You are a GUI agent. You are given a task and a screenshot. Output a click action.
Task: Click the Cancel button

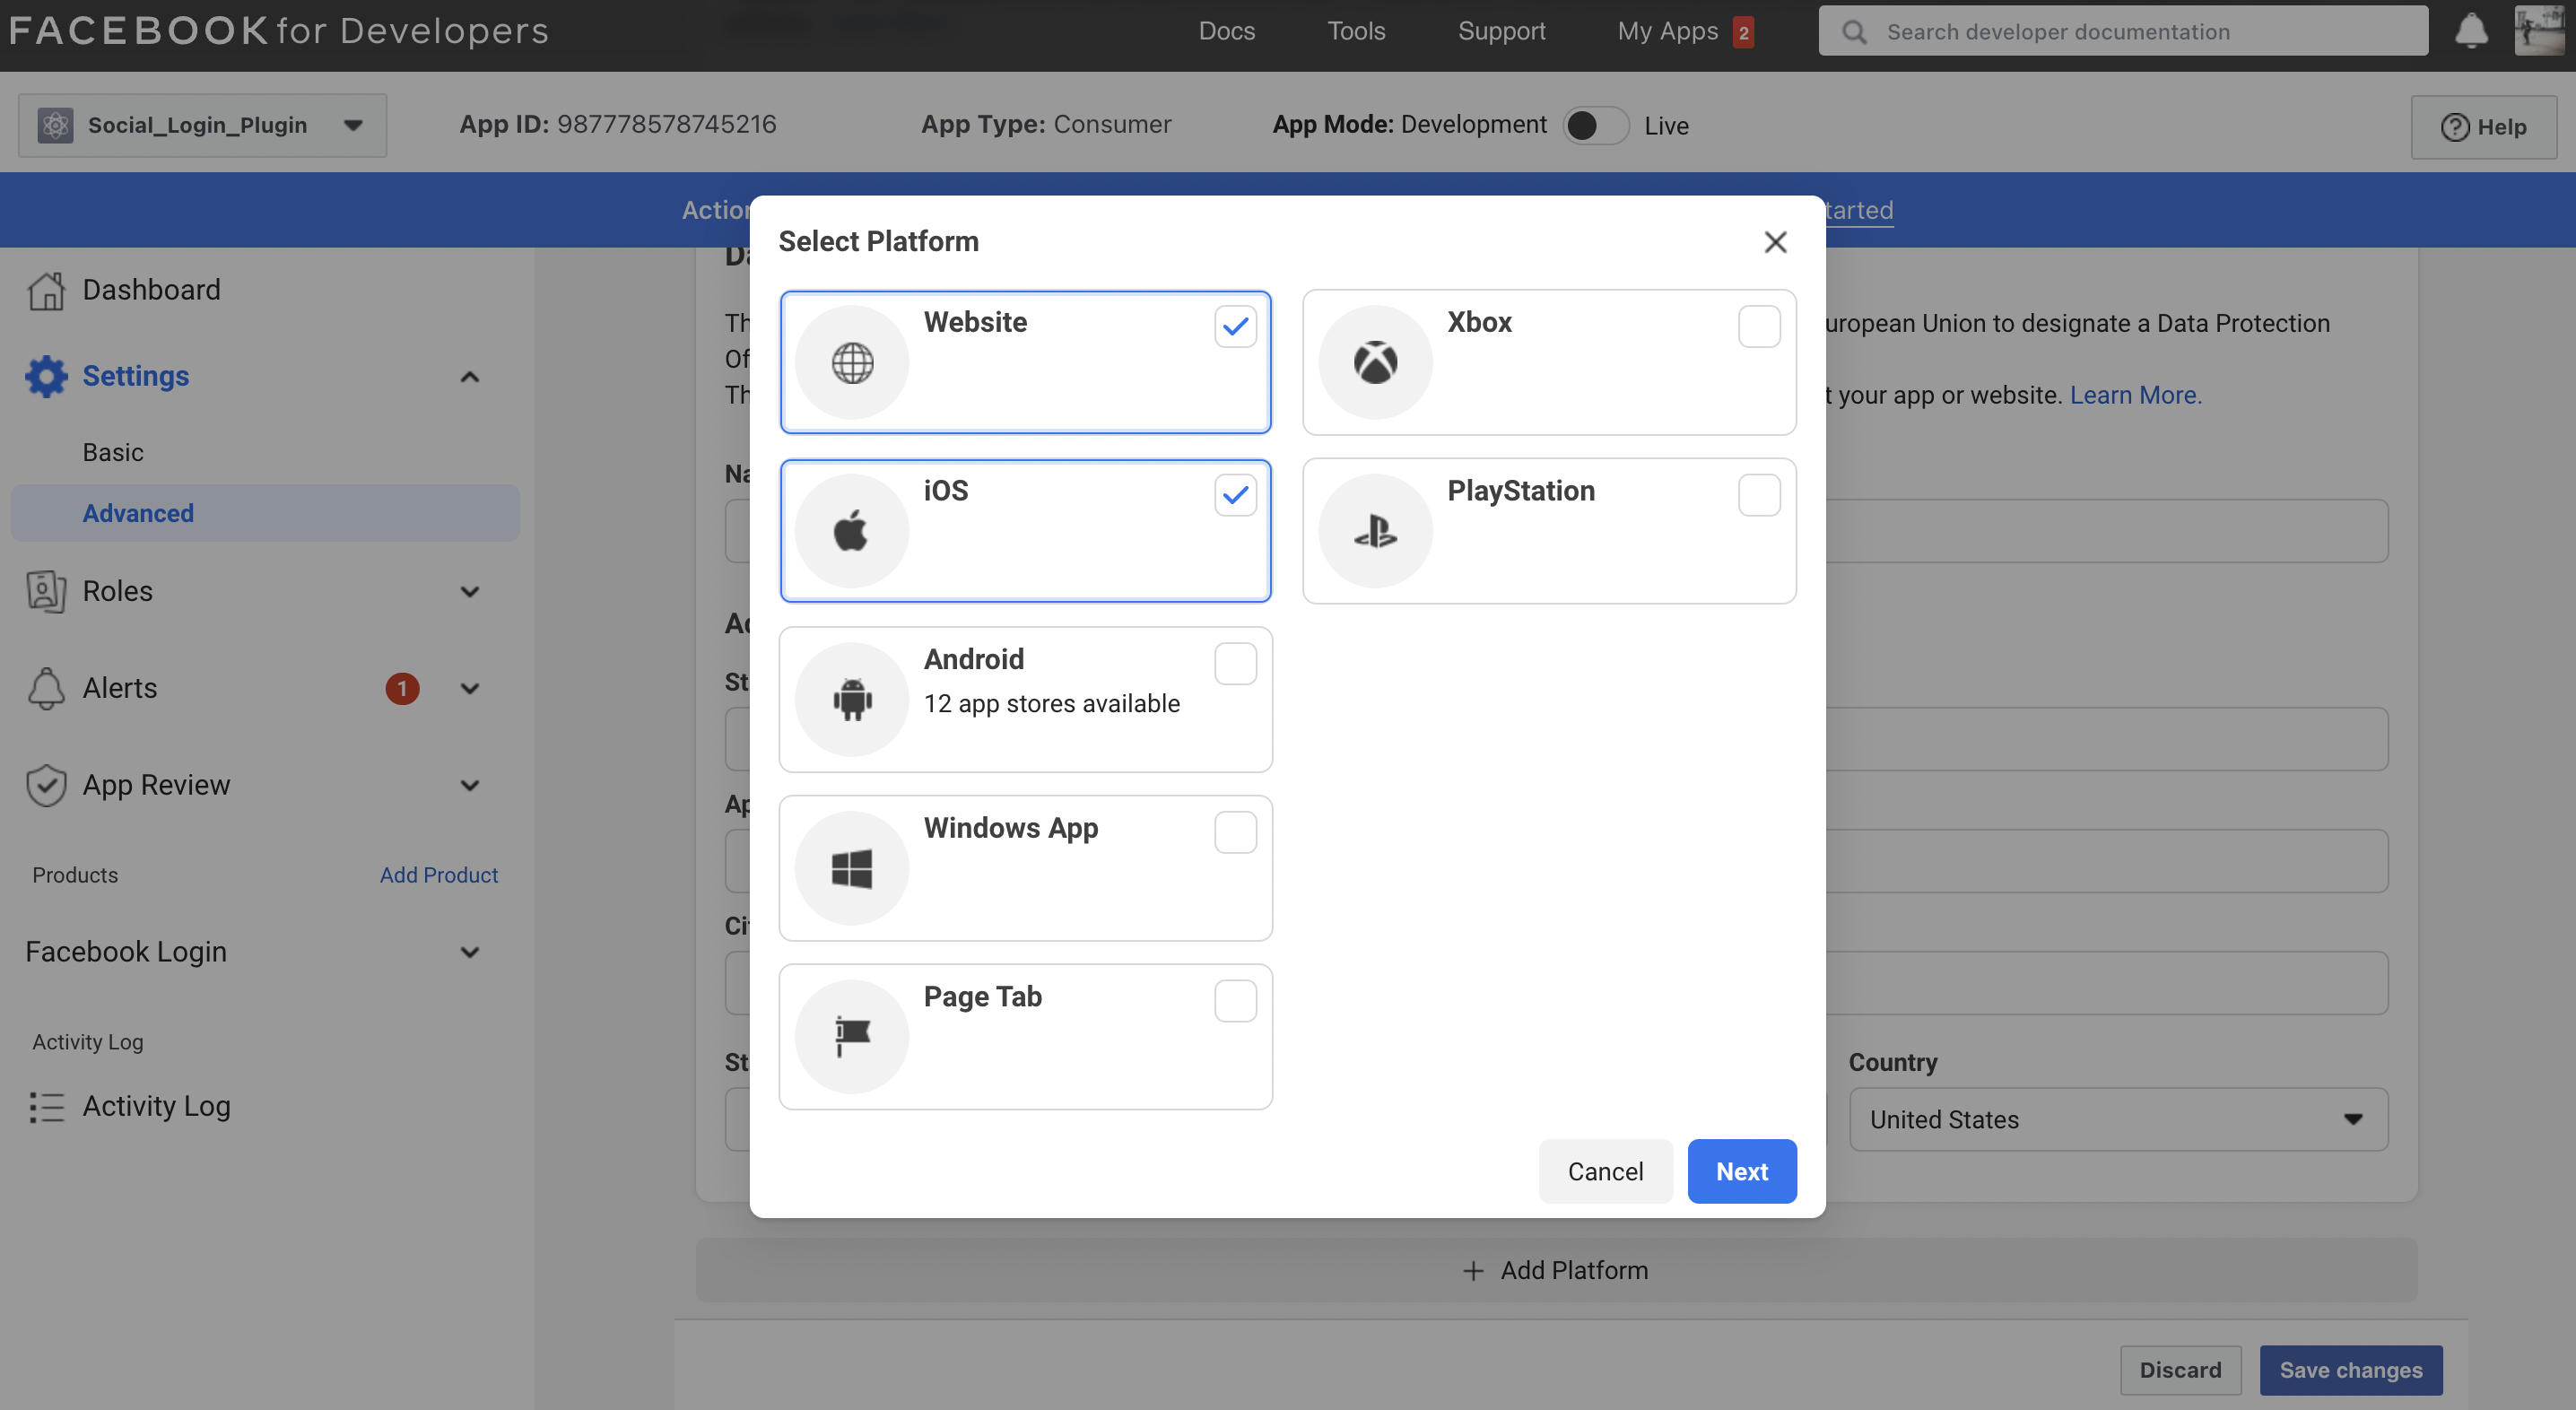[x=1605, y=1171]
